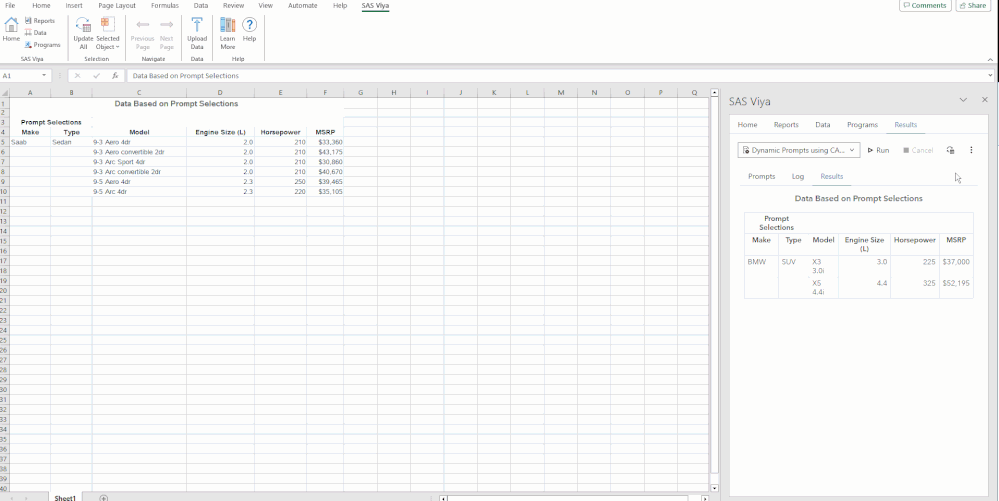
Task: Switch to the Prompts sub-tab
Action: click(761, 177)
